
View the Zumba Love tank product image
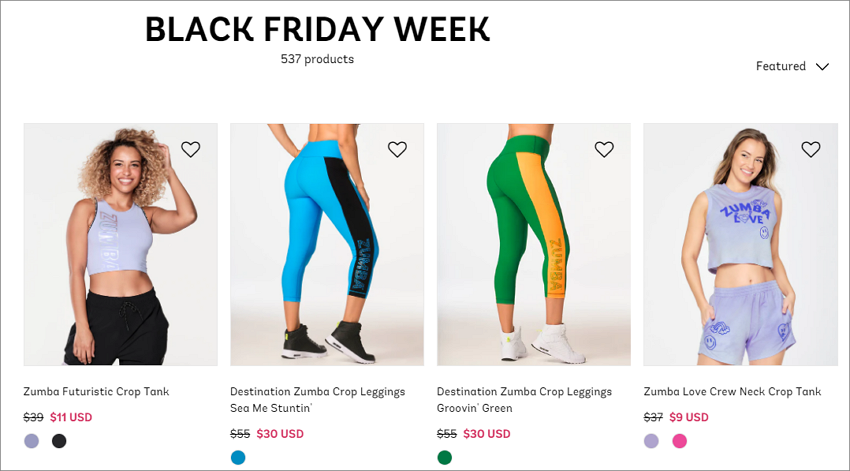(x=740, y=244)
